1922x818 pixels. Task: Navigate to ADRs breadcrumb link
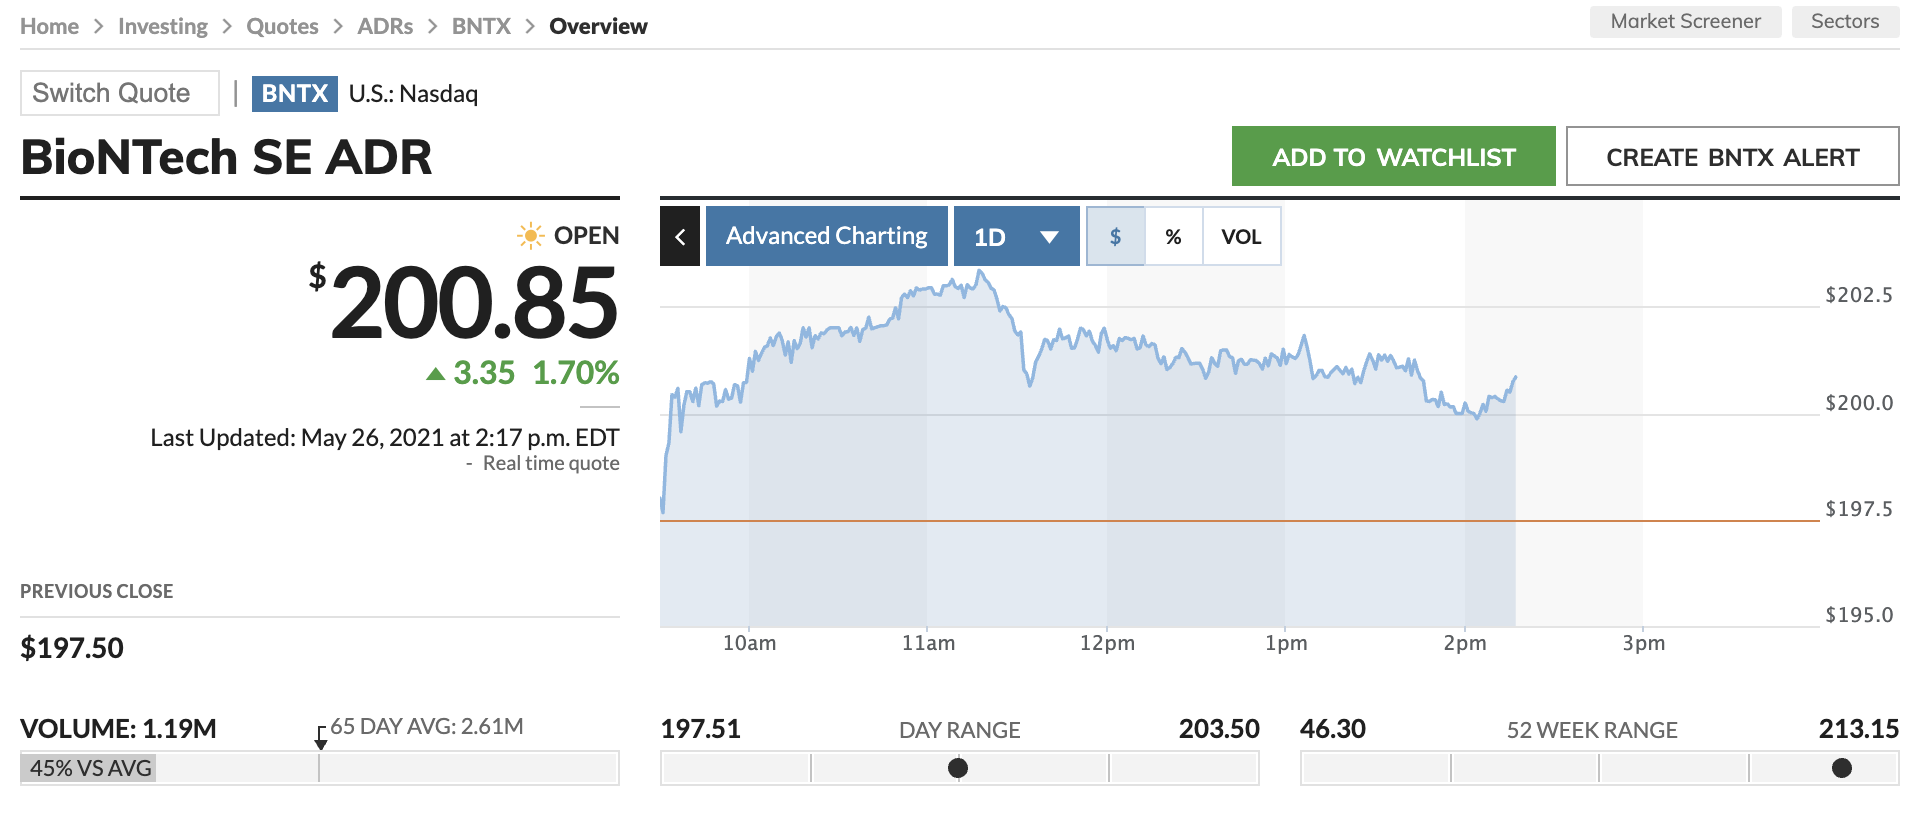click(385, 27)
